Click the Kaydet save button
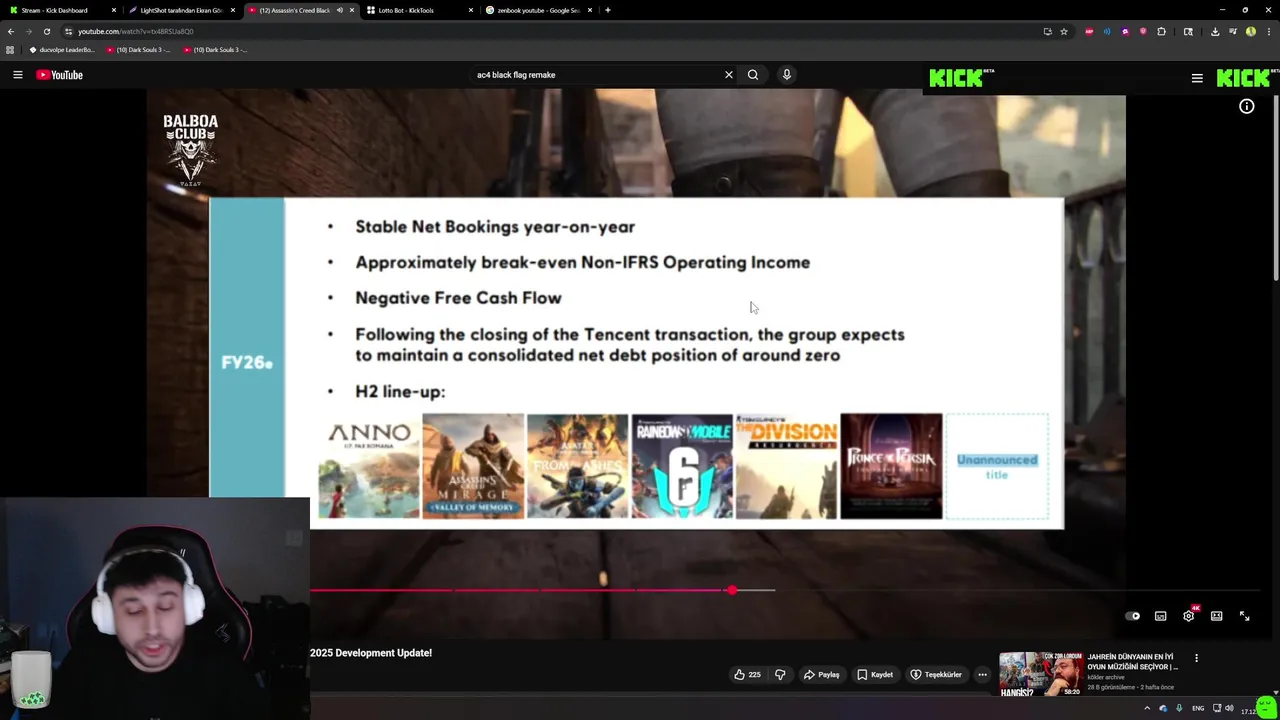Viewport: 1280px width, 720px height. pyautogui.click(x=875, y=674)
